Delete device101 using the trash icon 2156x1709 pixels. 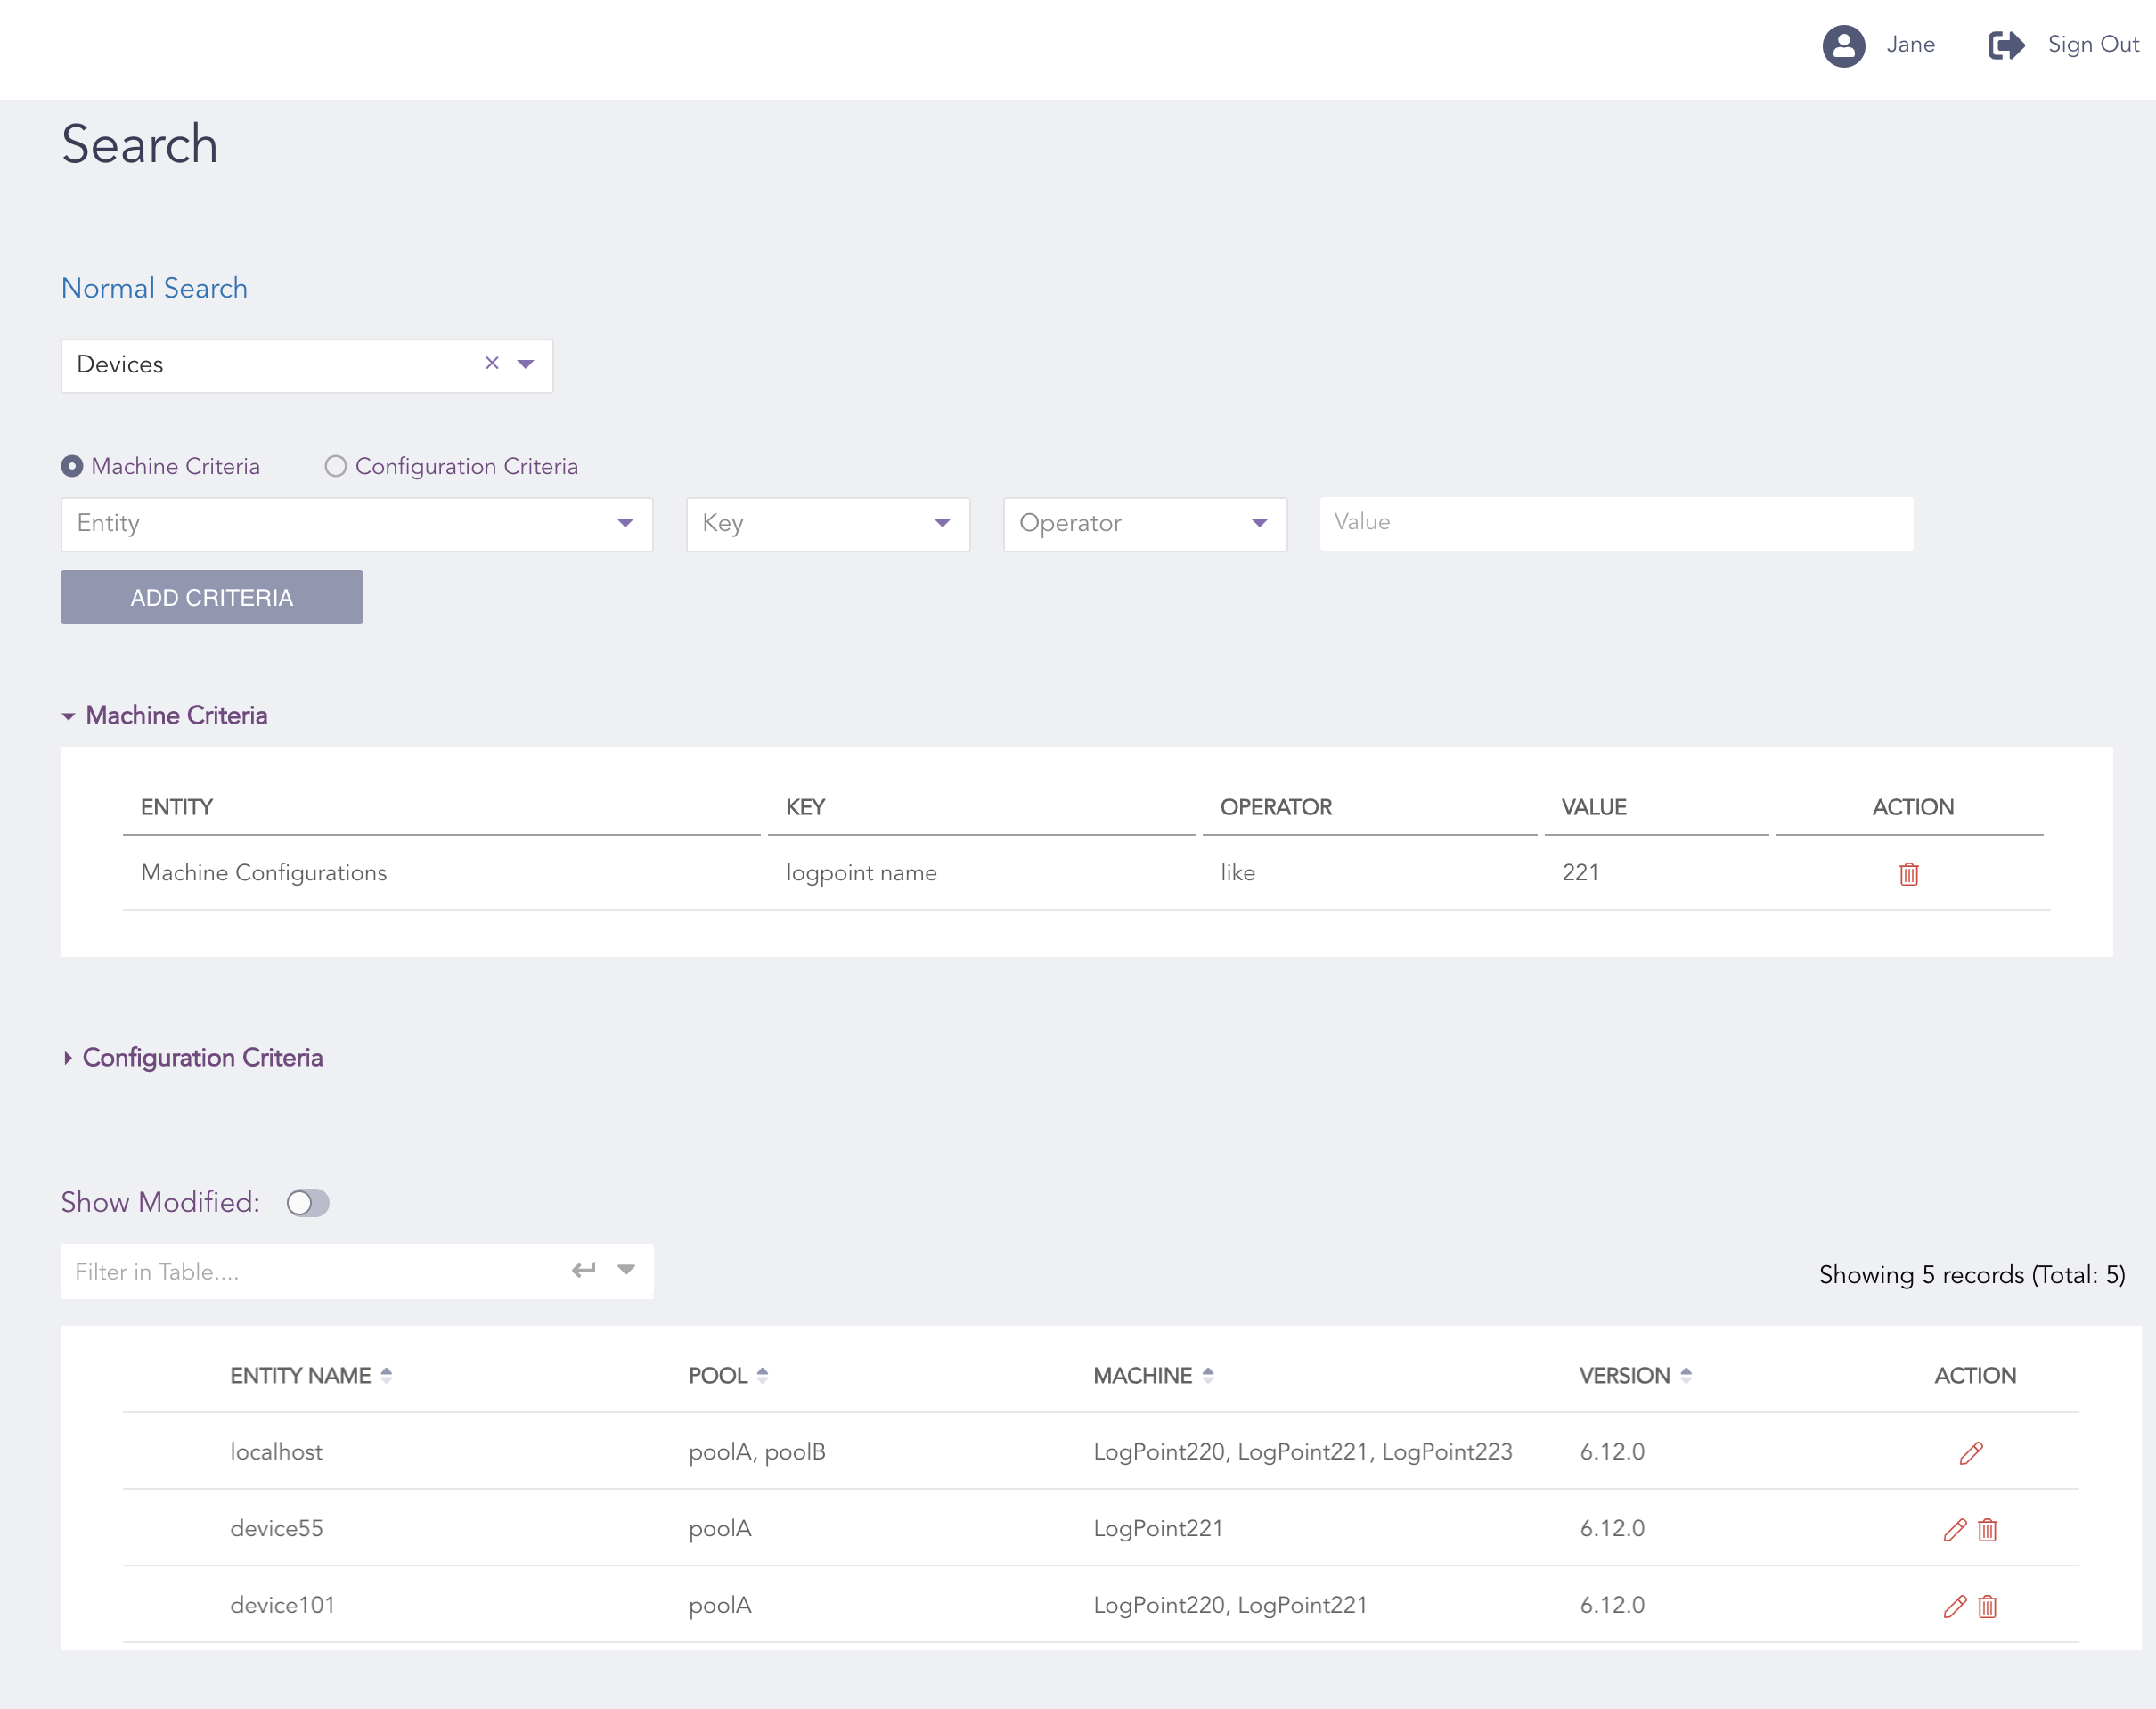tap(1987, 1606)
